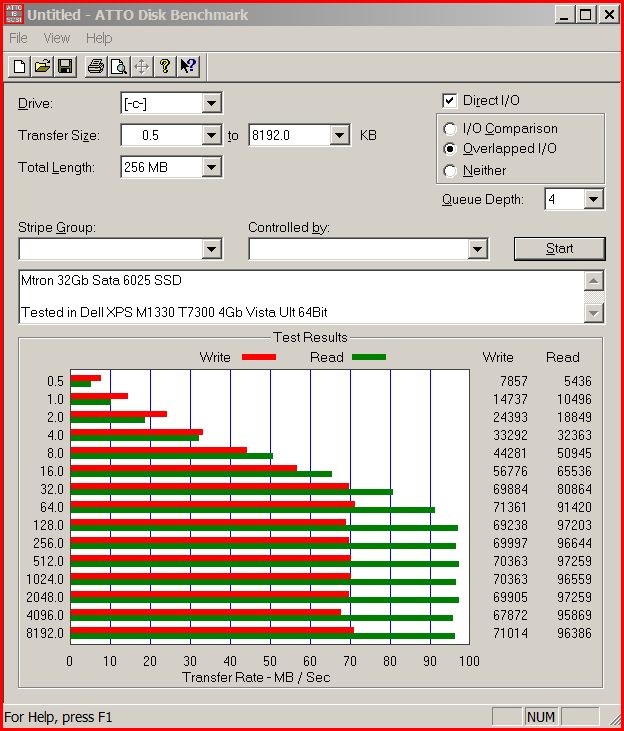Image resolution: width=624 pixels, height=731 pixels.
Task: Click the 1024.0 row label in chart
Action: click(x=45, y=579)
